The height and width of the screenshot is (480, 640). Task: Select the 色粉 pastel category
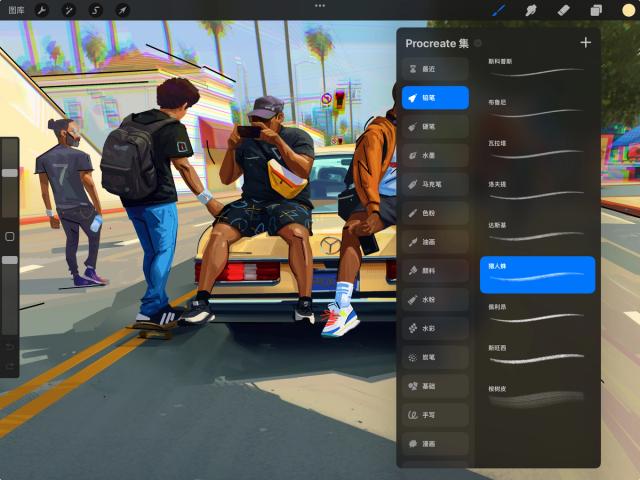click(435, 213)
